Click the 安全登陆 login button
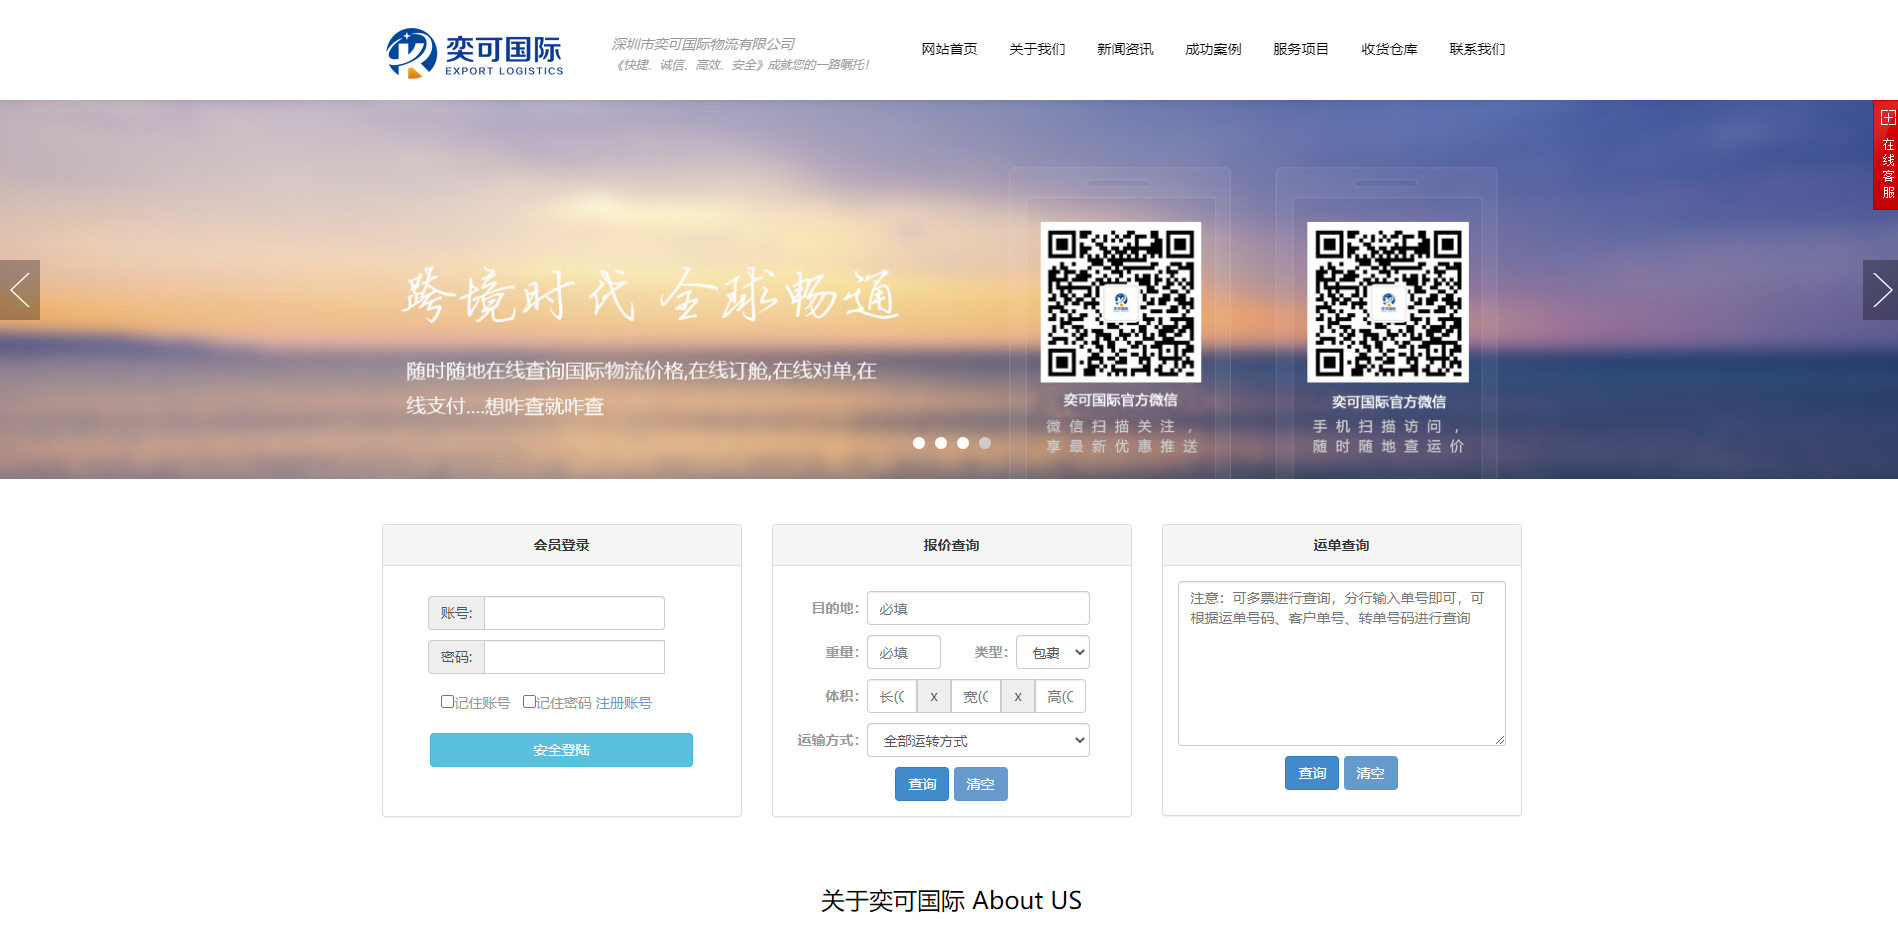1898x937 pixels. (x=561, y=750)
